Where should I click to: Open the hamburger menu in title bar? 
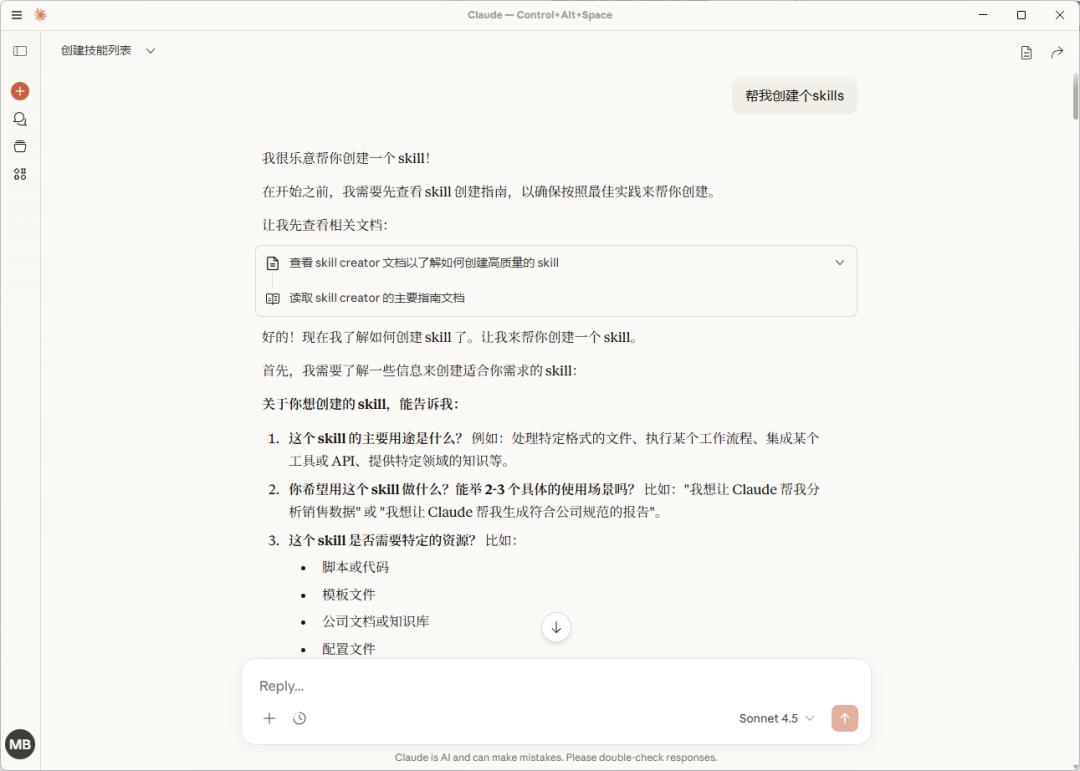pyautogui.click(x=16, y=15)
